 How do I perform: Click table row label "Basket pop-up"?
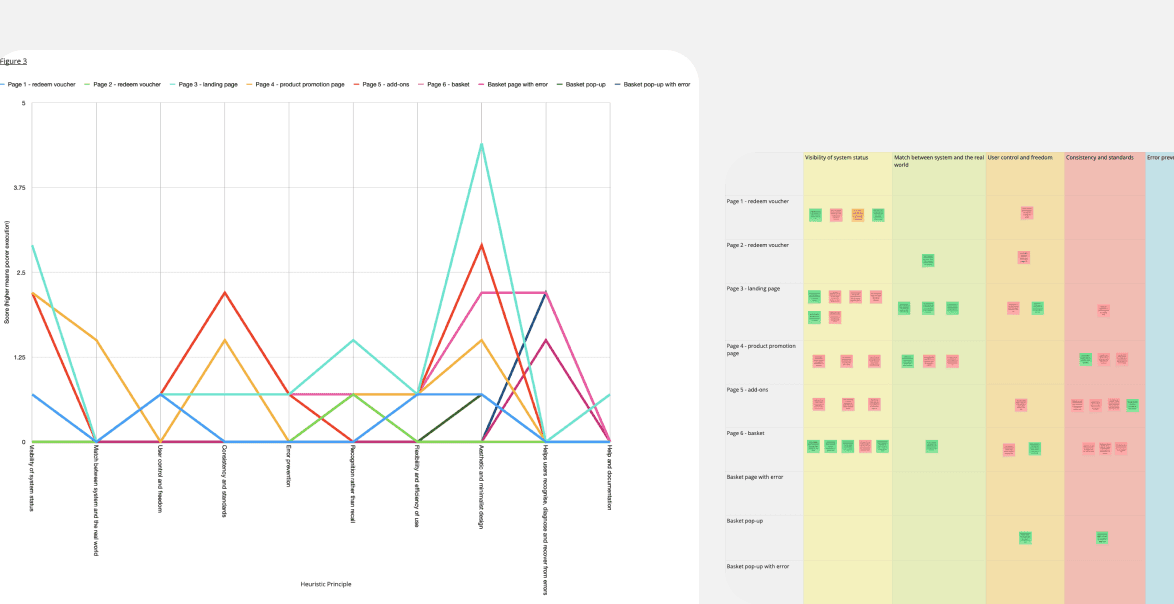[x=745, y=520]
